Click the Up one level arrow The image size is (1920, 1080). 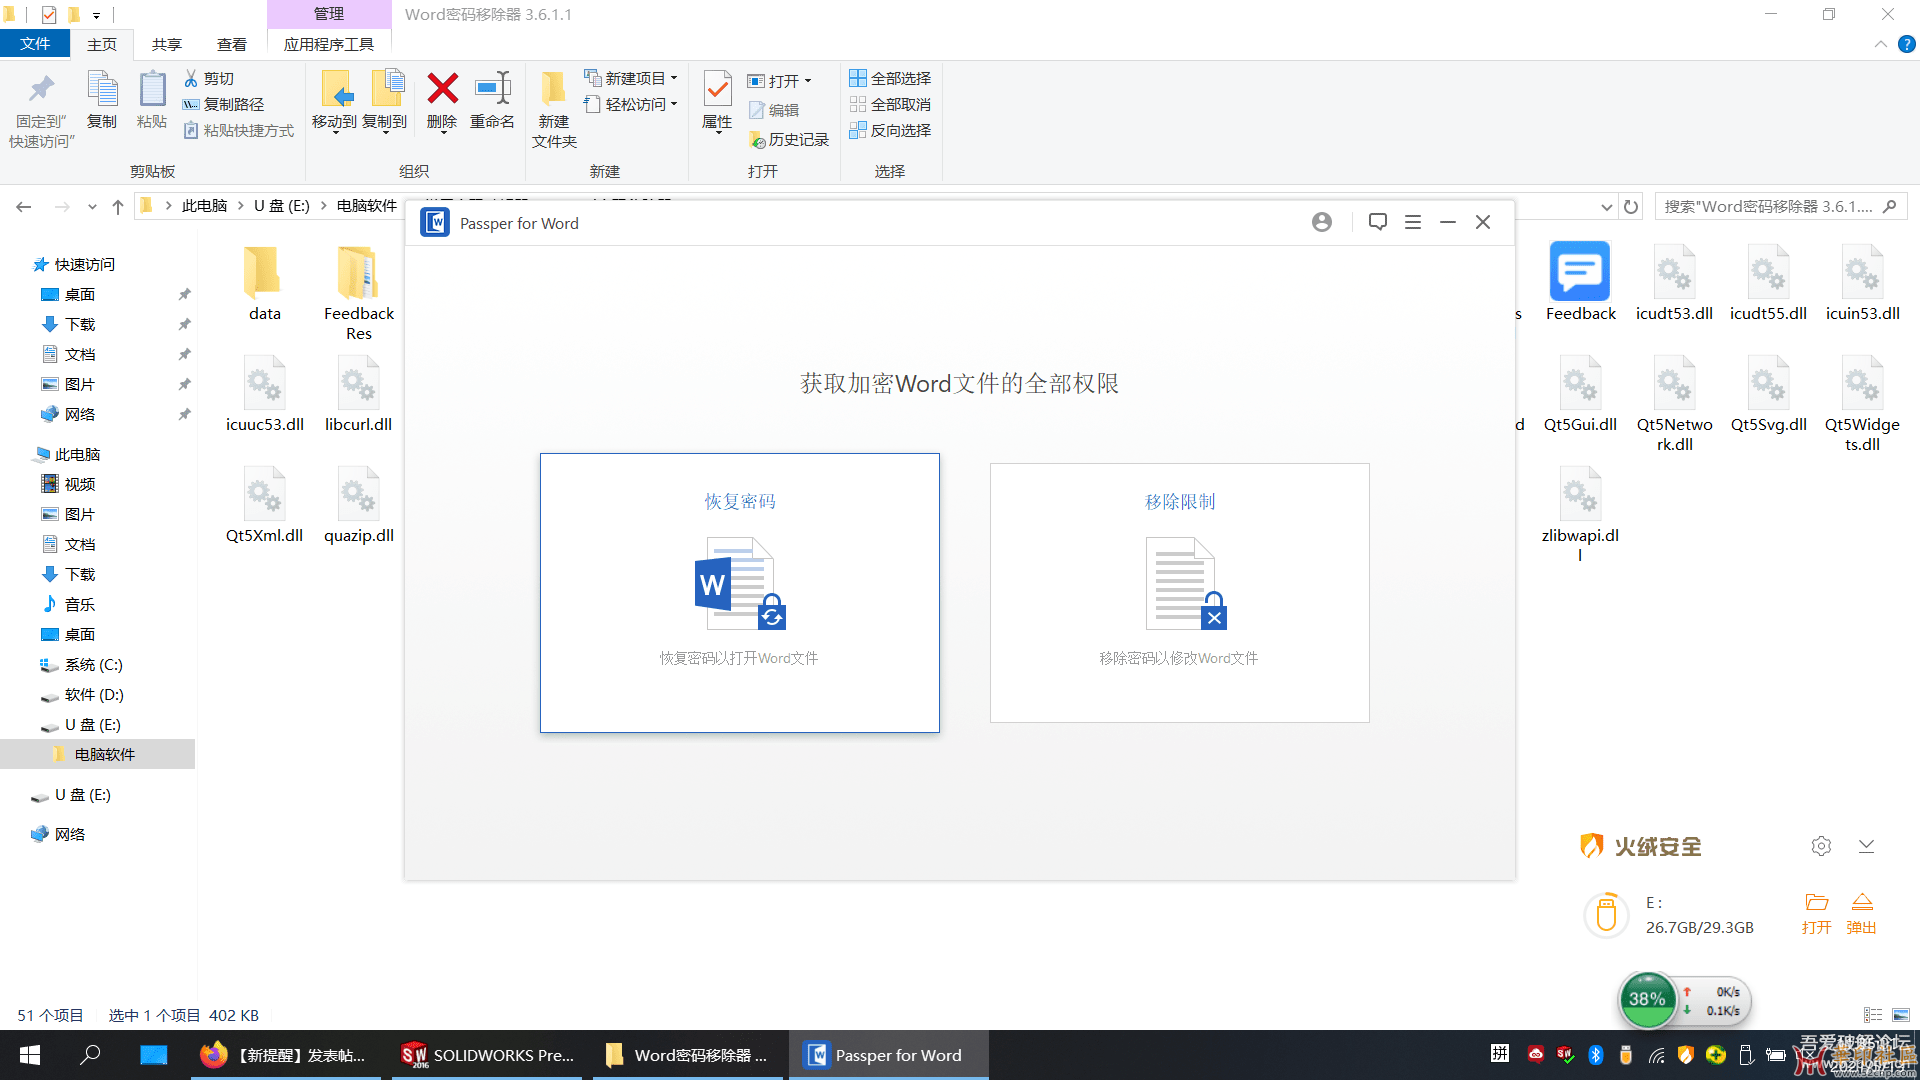pos(118,207)
